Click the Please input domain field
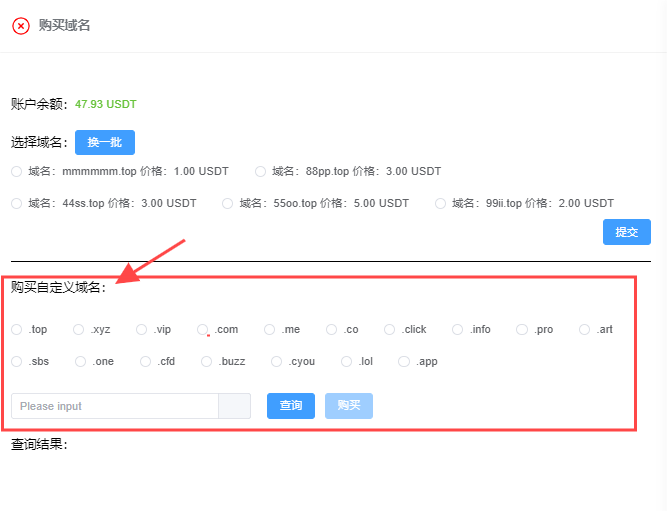Viewport: 667px width, 511px height. (x=114, y=406)
